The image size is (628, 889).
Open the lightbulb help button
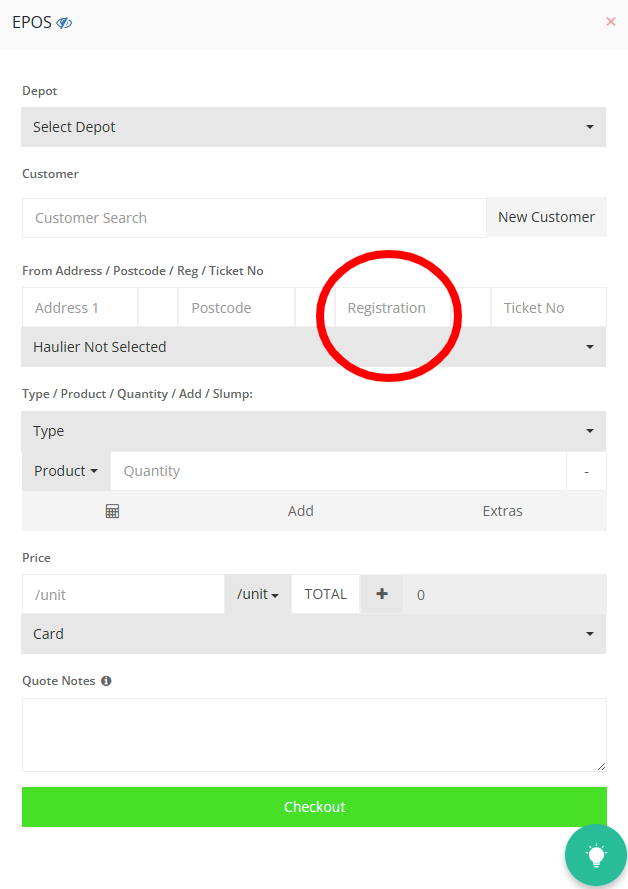tap(595, 855)
